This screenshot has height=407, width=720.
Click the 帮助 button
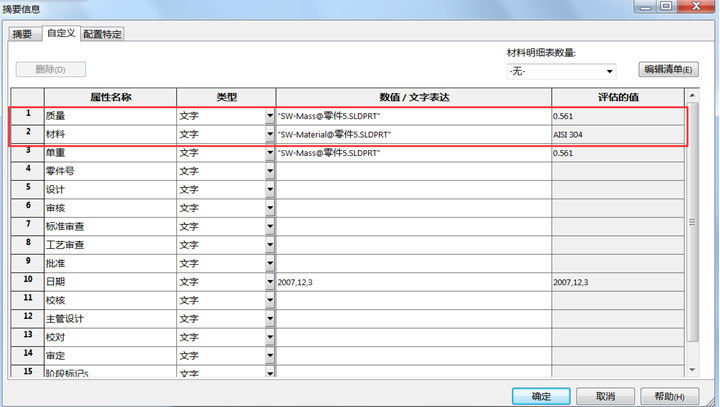[669, 396]
